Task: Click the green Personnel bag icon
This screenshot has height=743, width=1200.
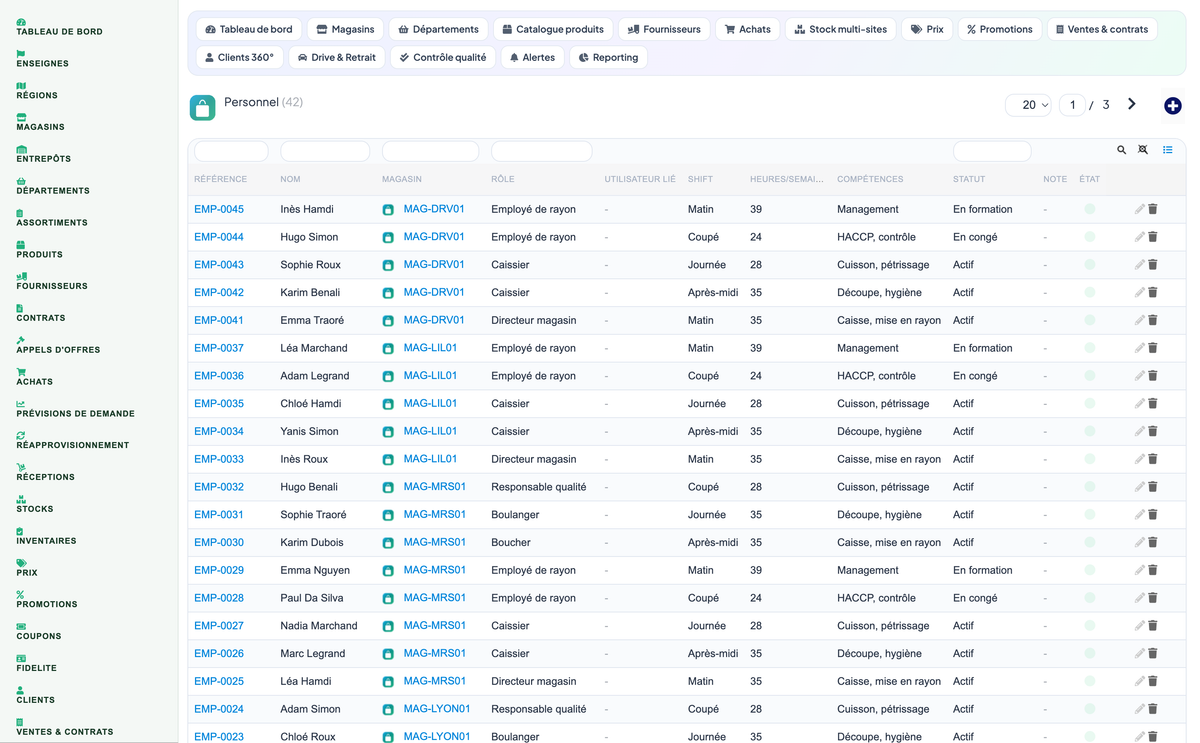Action: [202, 107]
